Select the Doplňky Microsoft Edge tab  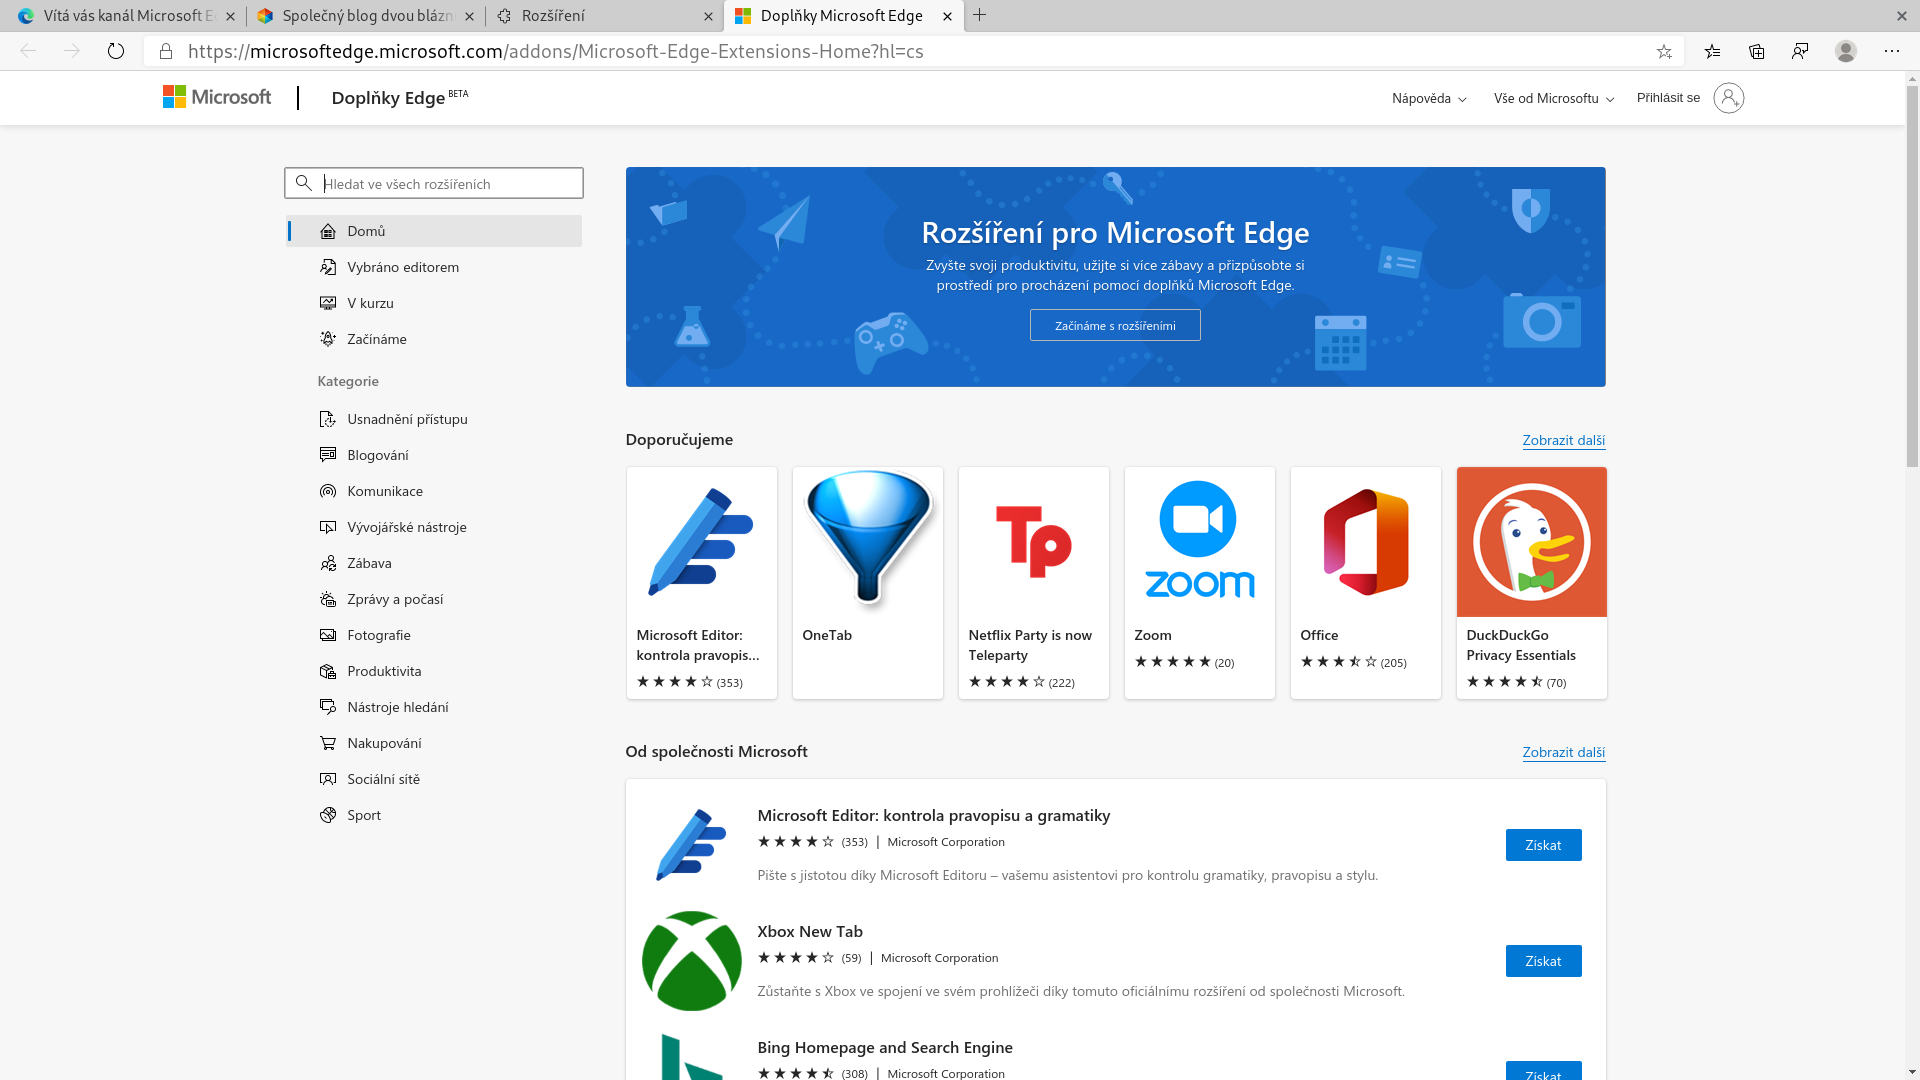point(844,16)
